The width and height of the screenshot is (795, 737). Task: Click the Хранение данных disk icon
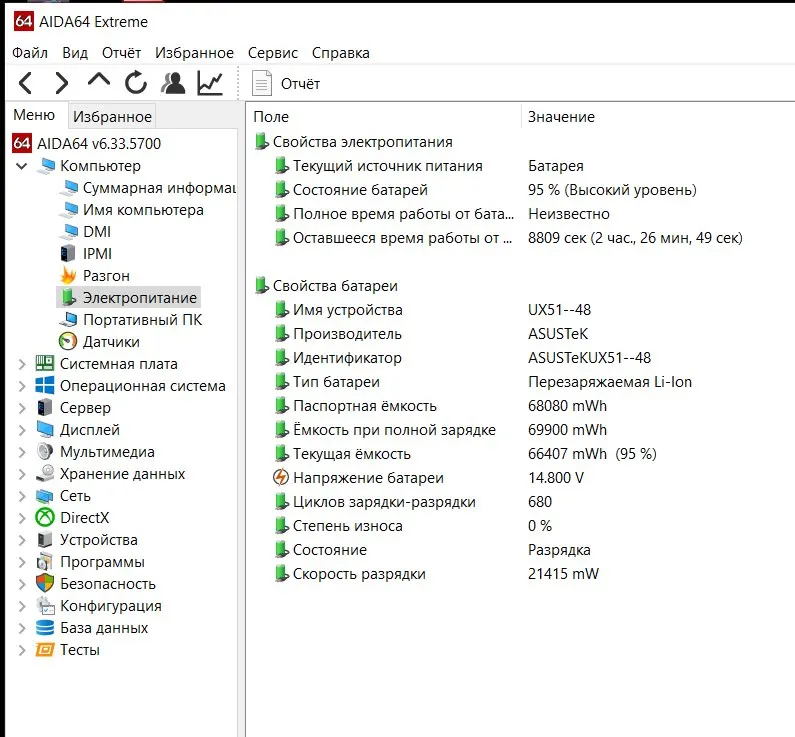click(x=45, y=473)
